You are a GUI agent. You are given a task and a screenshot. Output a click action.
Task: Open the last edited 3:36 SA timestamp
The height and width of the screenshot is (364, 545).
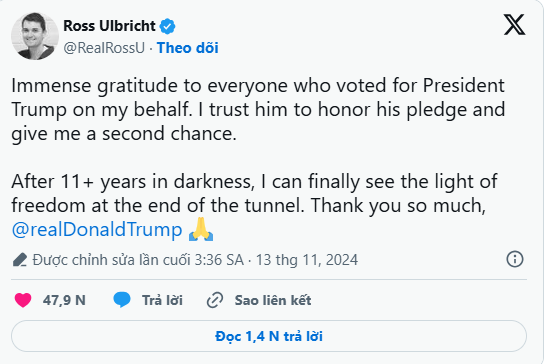tap(138, 260)
